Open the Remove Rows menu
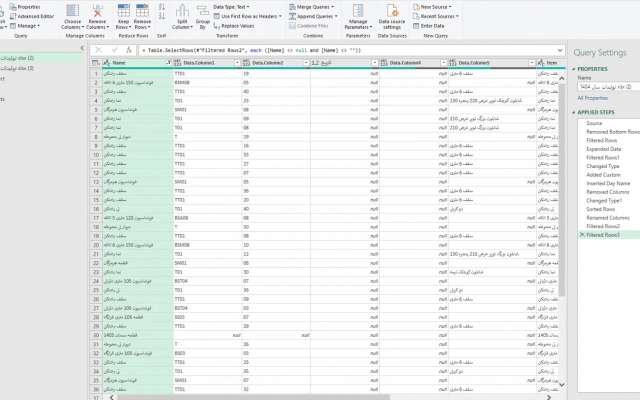This screenshot has height=400, width=640. pyautogui.click(x=142, y=17)
